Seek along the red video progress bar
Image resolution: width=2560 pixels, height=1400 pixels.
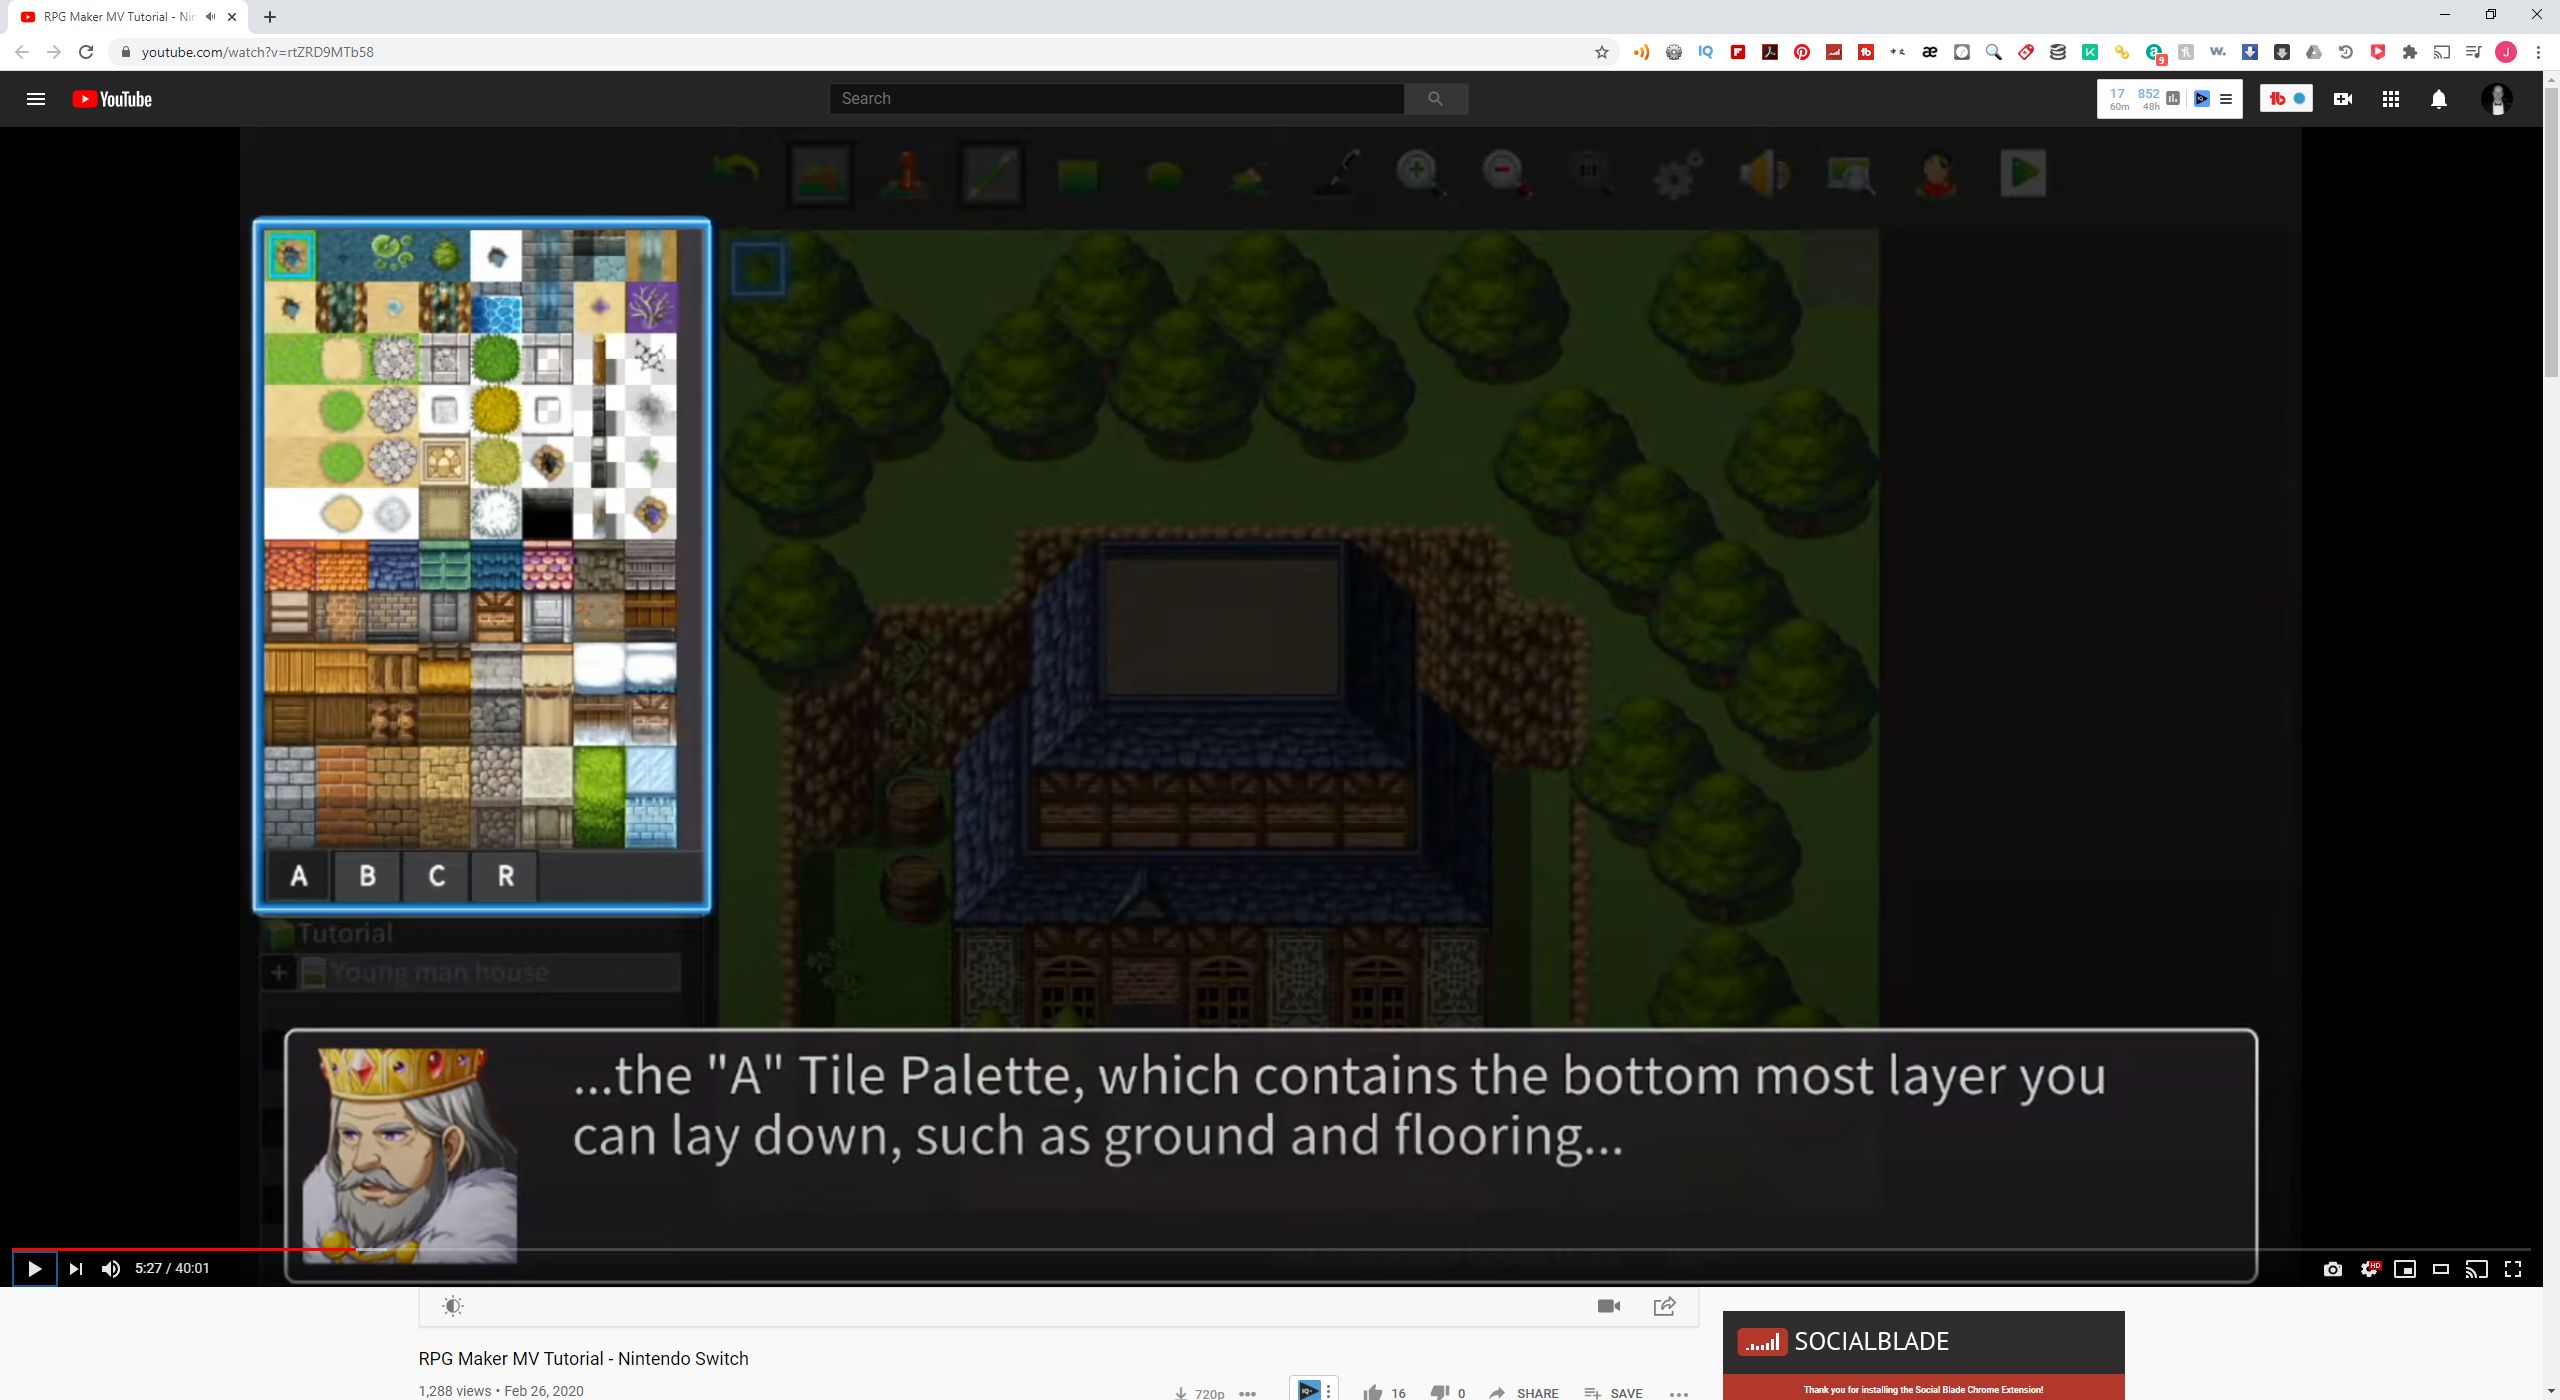click(183, 1249)
